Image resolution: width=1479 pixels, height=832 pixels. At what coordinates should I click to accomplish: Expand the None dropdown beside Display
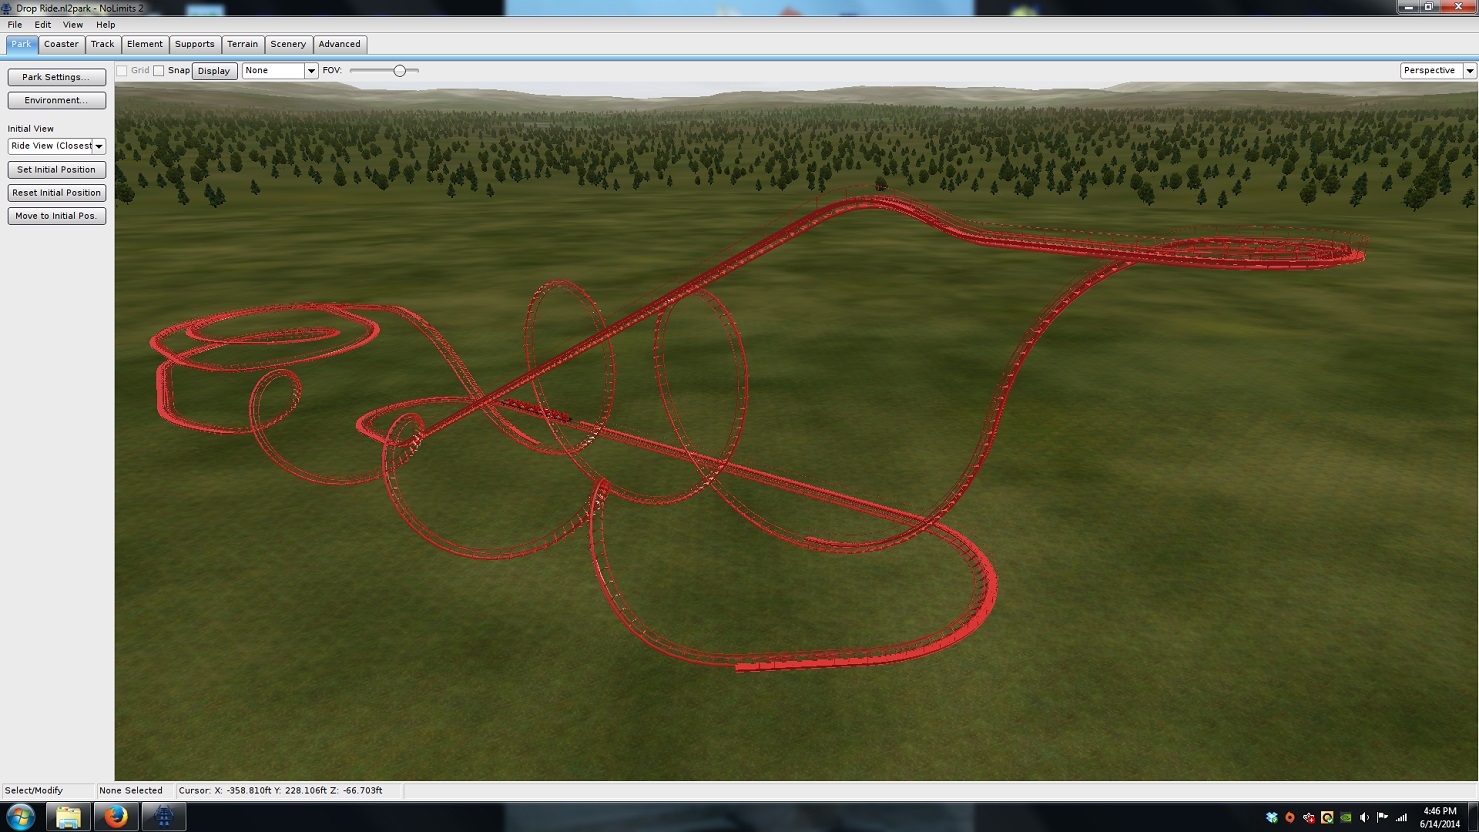[x=311, y=71]
